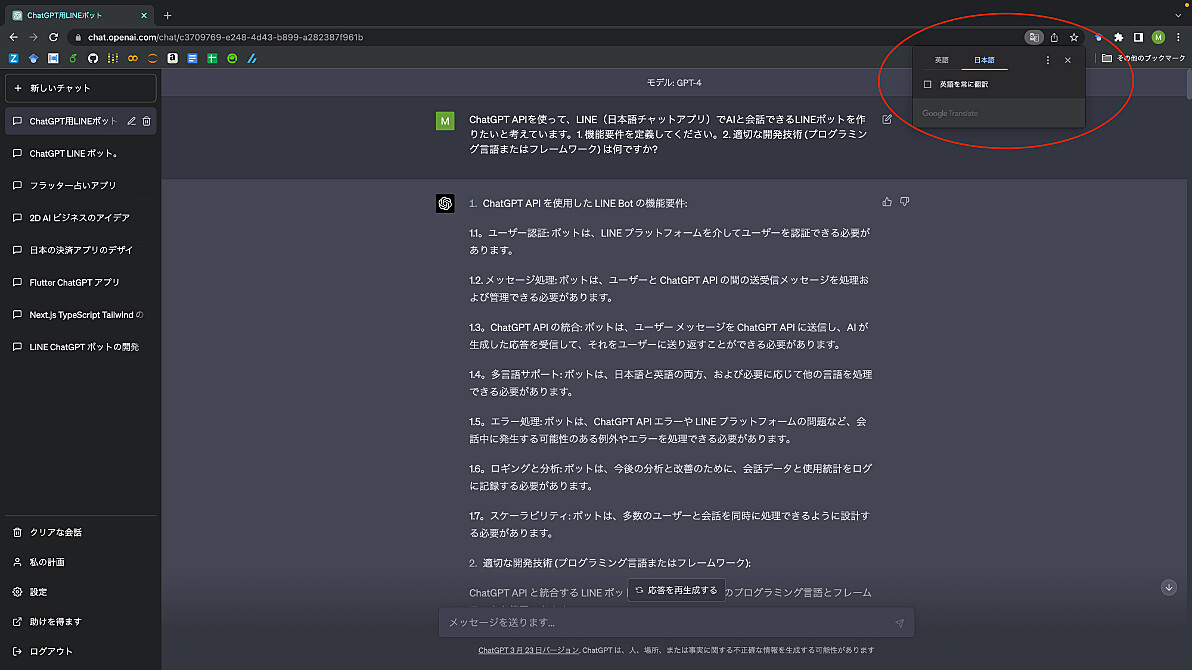Give the response a thumbs up
Screen dimensions: 1192x670
tap(886, 202)
